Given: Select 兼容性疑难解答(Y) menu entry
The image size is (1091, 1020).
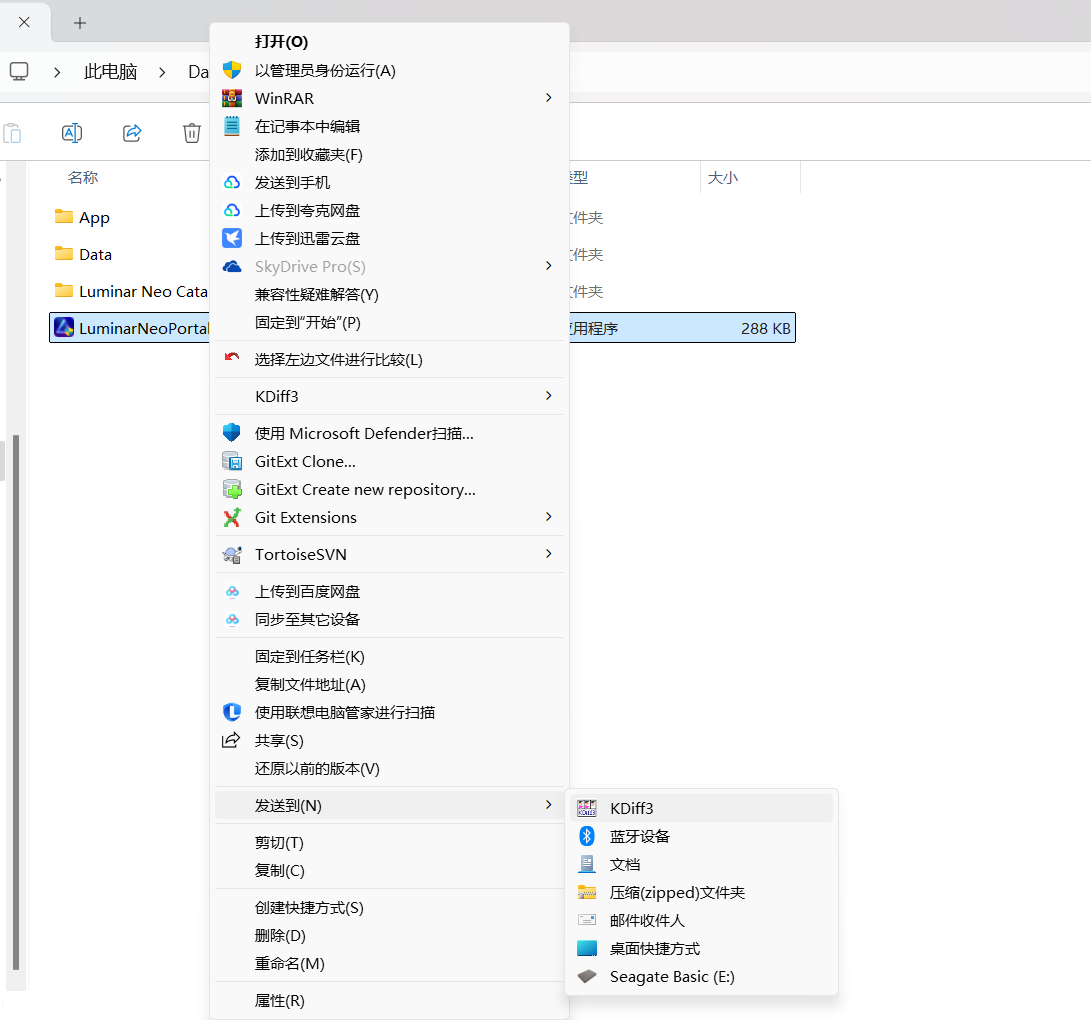Looking at the screenshot, I should point(389,294).
